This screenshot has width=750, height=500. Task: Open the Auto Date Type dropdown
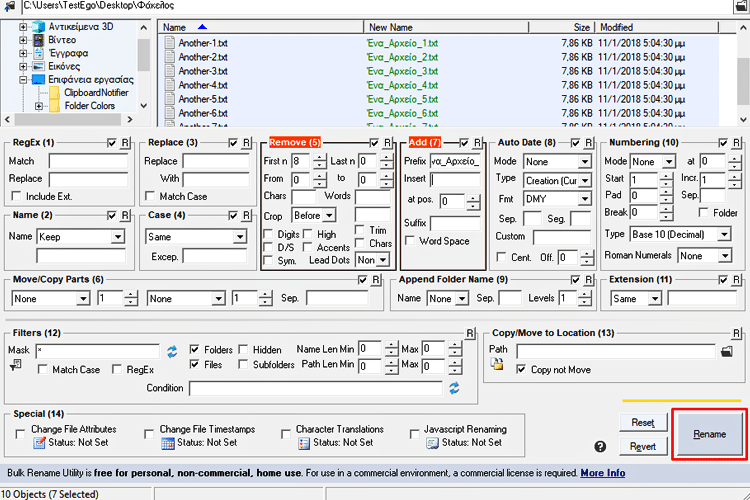point(585,181)
